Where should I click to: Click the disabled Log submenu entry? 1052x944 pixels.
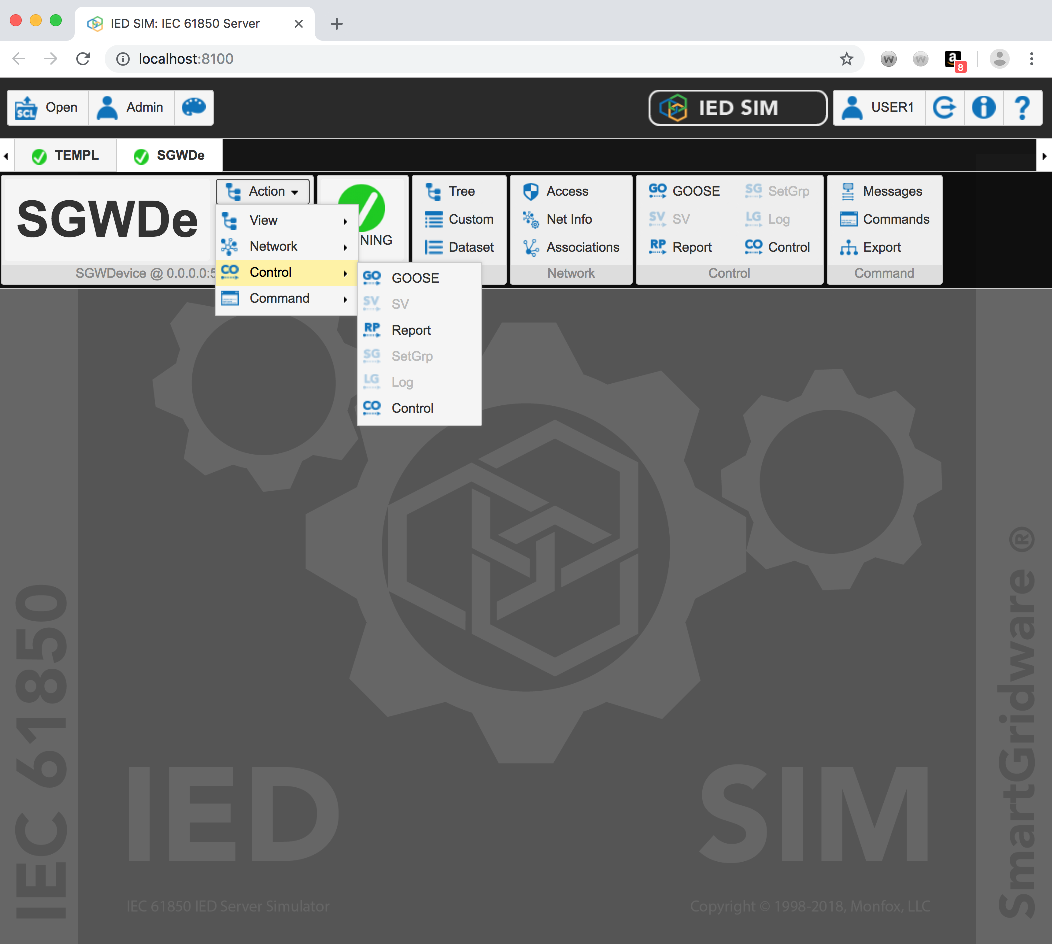pos(419,382)
